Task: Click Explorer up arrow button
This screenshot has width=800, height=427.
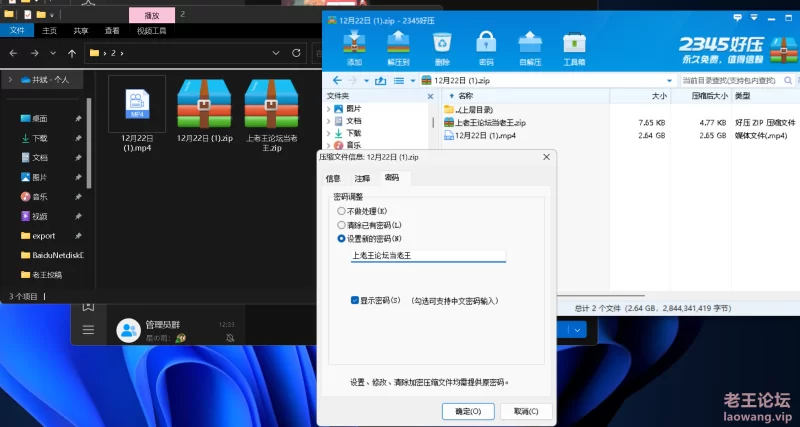Action: 72,53
